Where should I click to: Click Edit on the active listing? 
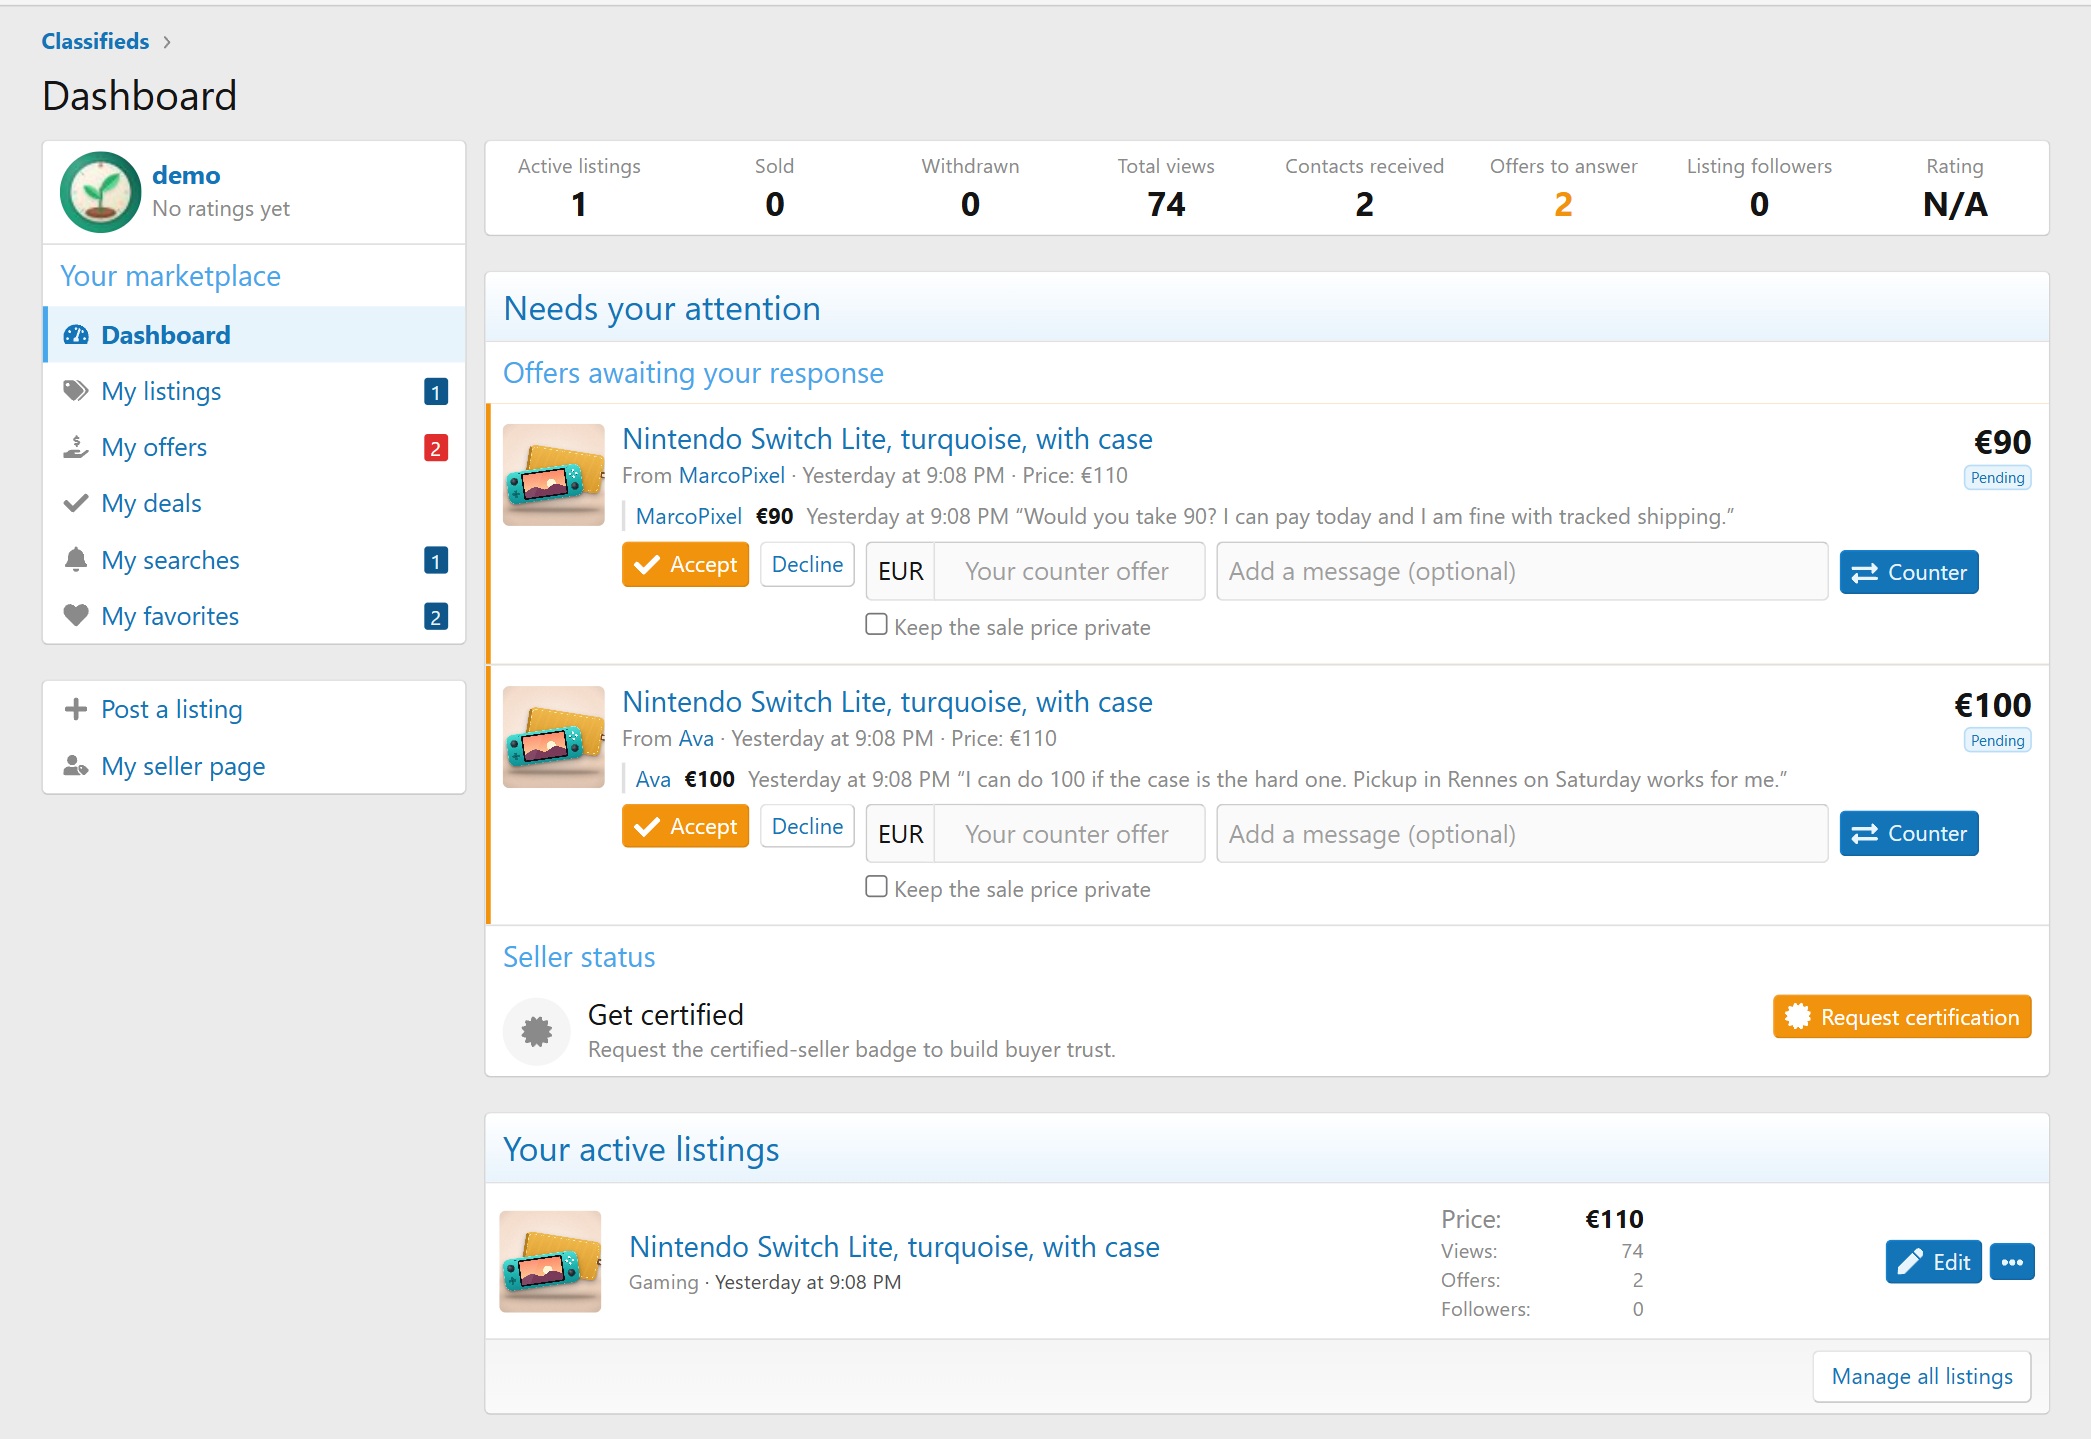coord(1933,1262)
